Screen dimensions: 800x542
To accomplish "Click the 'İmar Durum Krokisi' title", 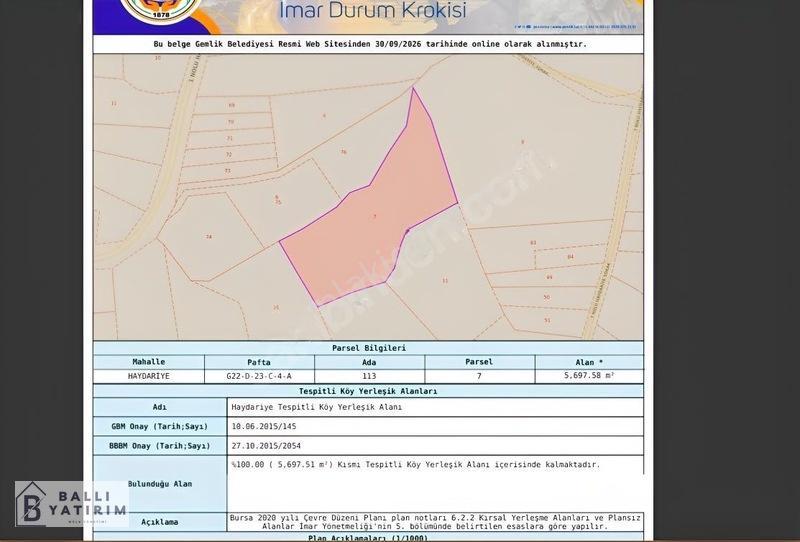I will tap(373, 10).
